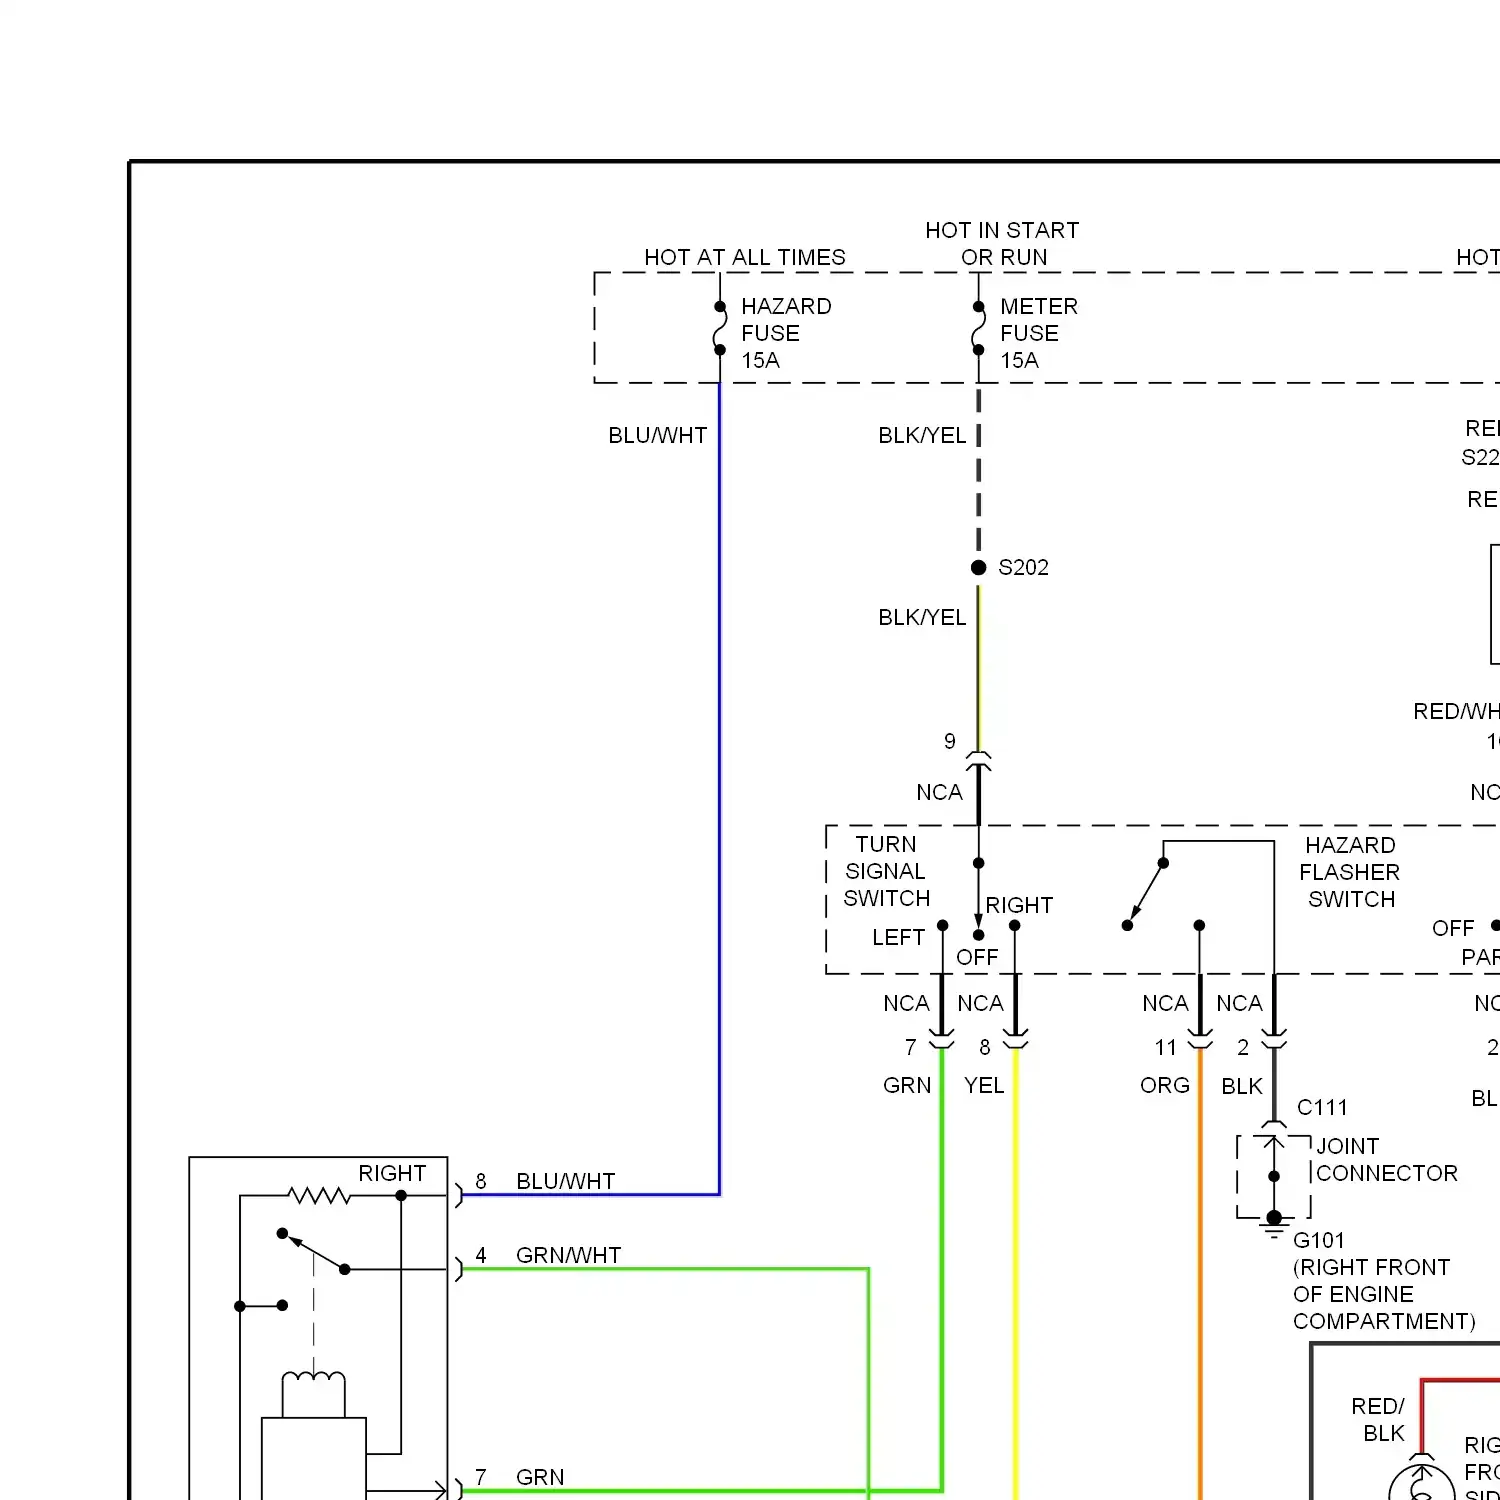
Task: Click the BLK/YEL label above the S202 splice
Action: (922, 435)
